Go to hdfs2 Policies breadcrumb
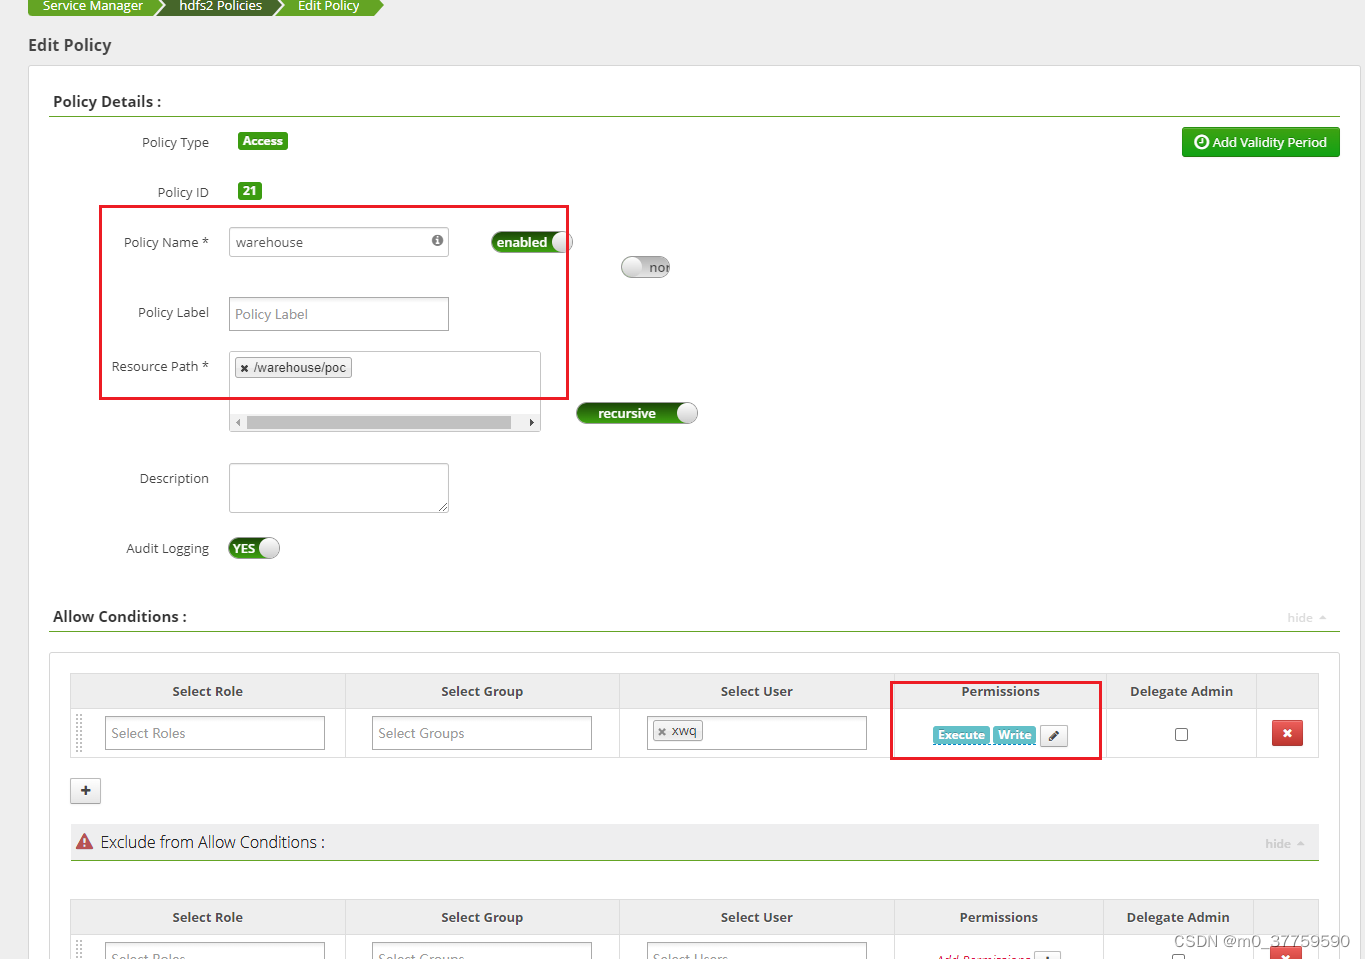Image resolution: width=1365 pixels, height=959 pixels. pos(221,6)
